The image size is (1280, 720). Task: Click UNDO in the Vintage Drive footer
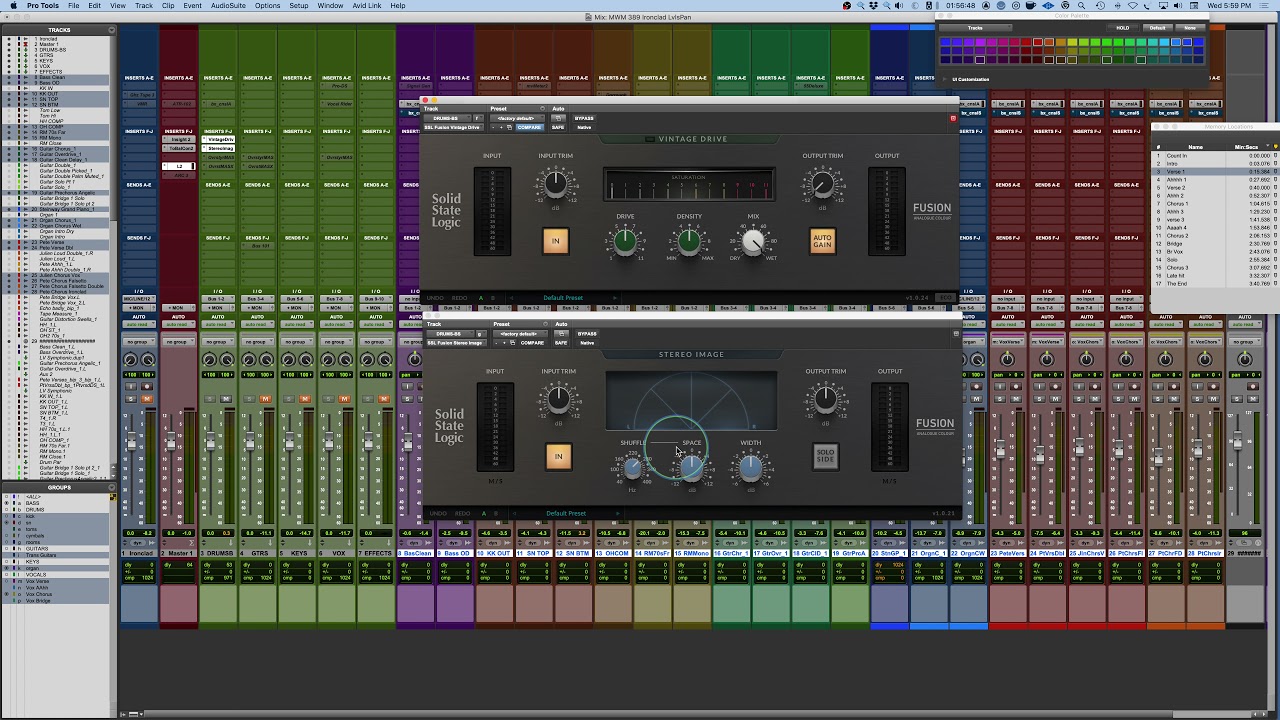click(435, 298)
